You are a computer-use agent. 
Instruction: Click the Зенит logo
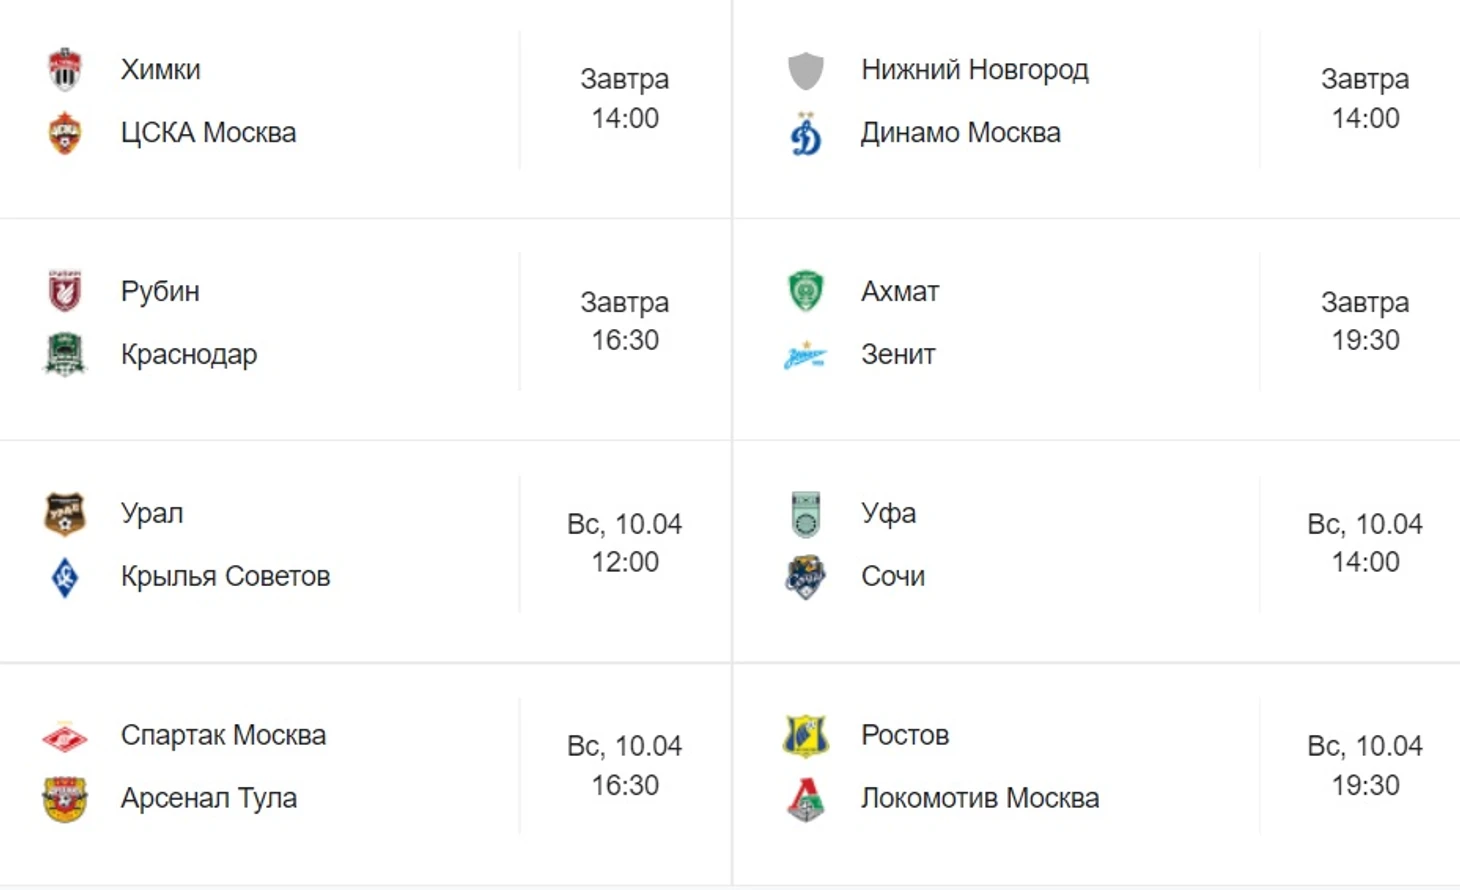coord(806,355)
